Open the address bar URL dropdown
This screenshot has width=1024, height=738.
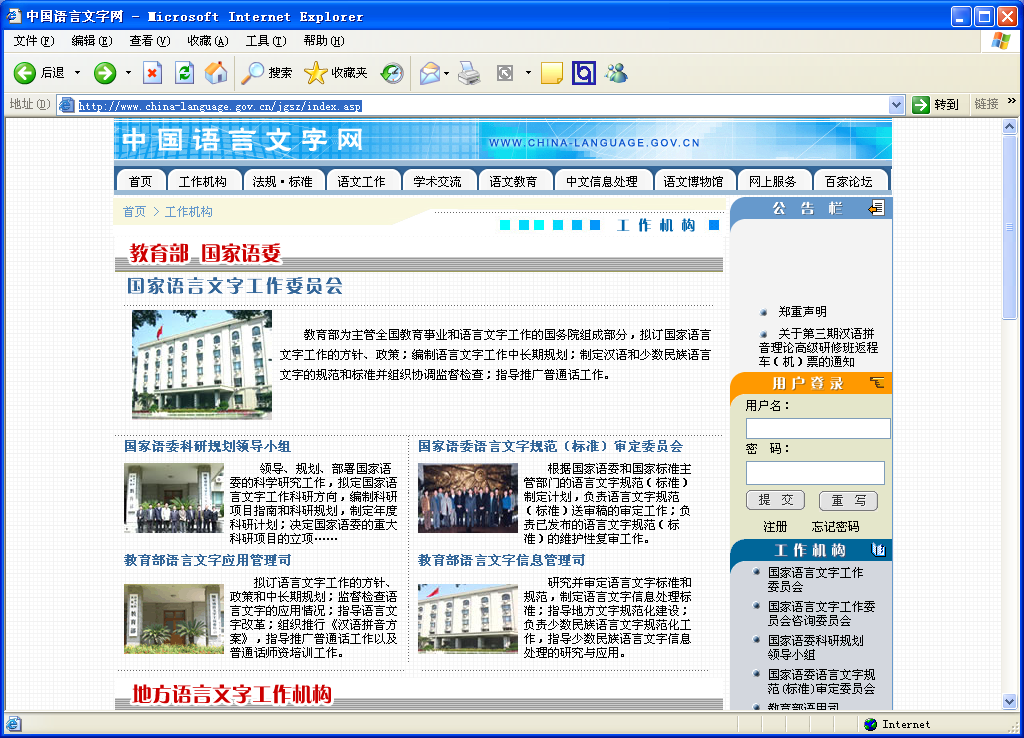pos(896,105)
